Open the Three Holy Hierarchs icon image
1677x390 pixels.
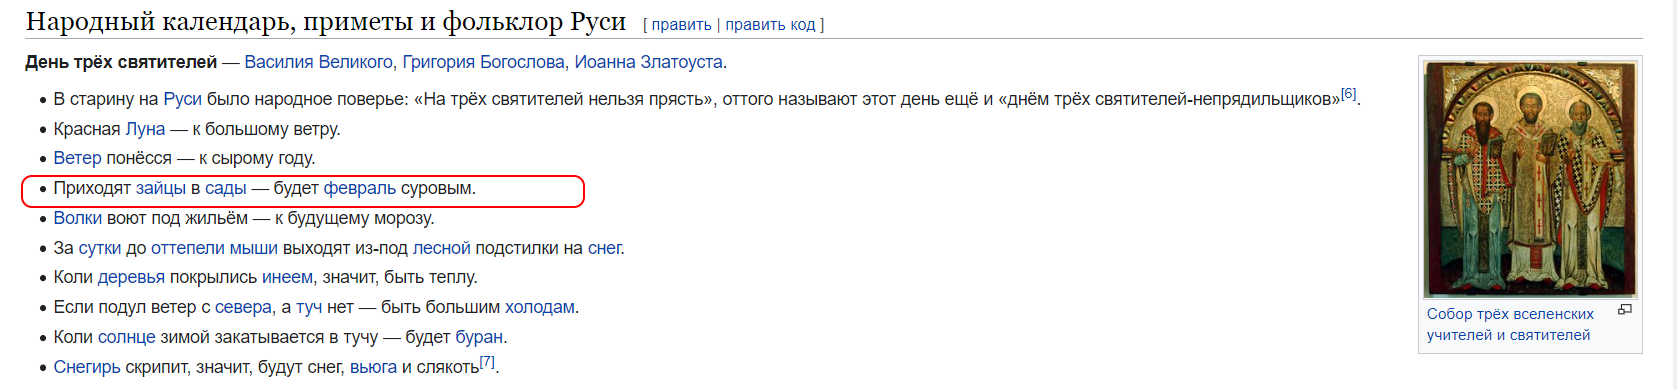click(x=1530, y=179)
